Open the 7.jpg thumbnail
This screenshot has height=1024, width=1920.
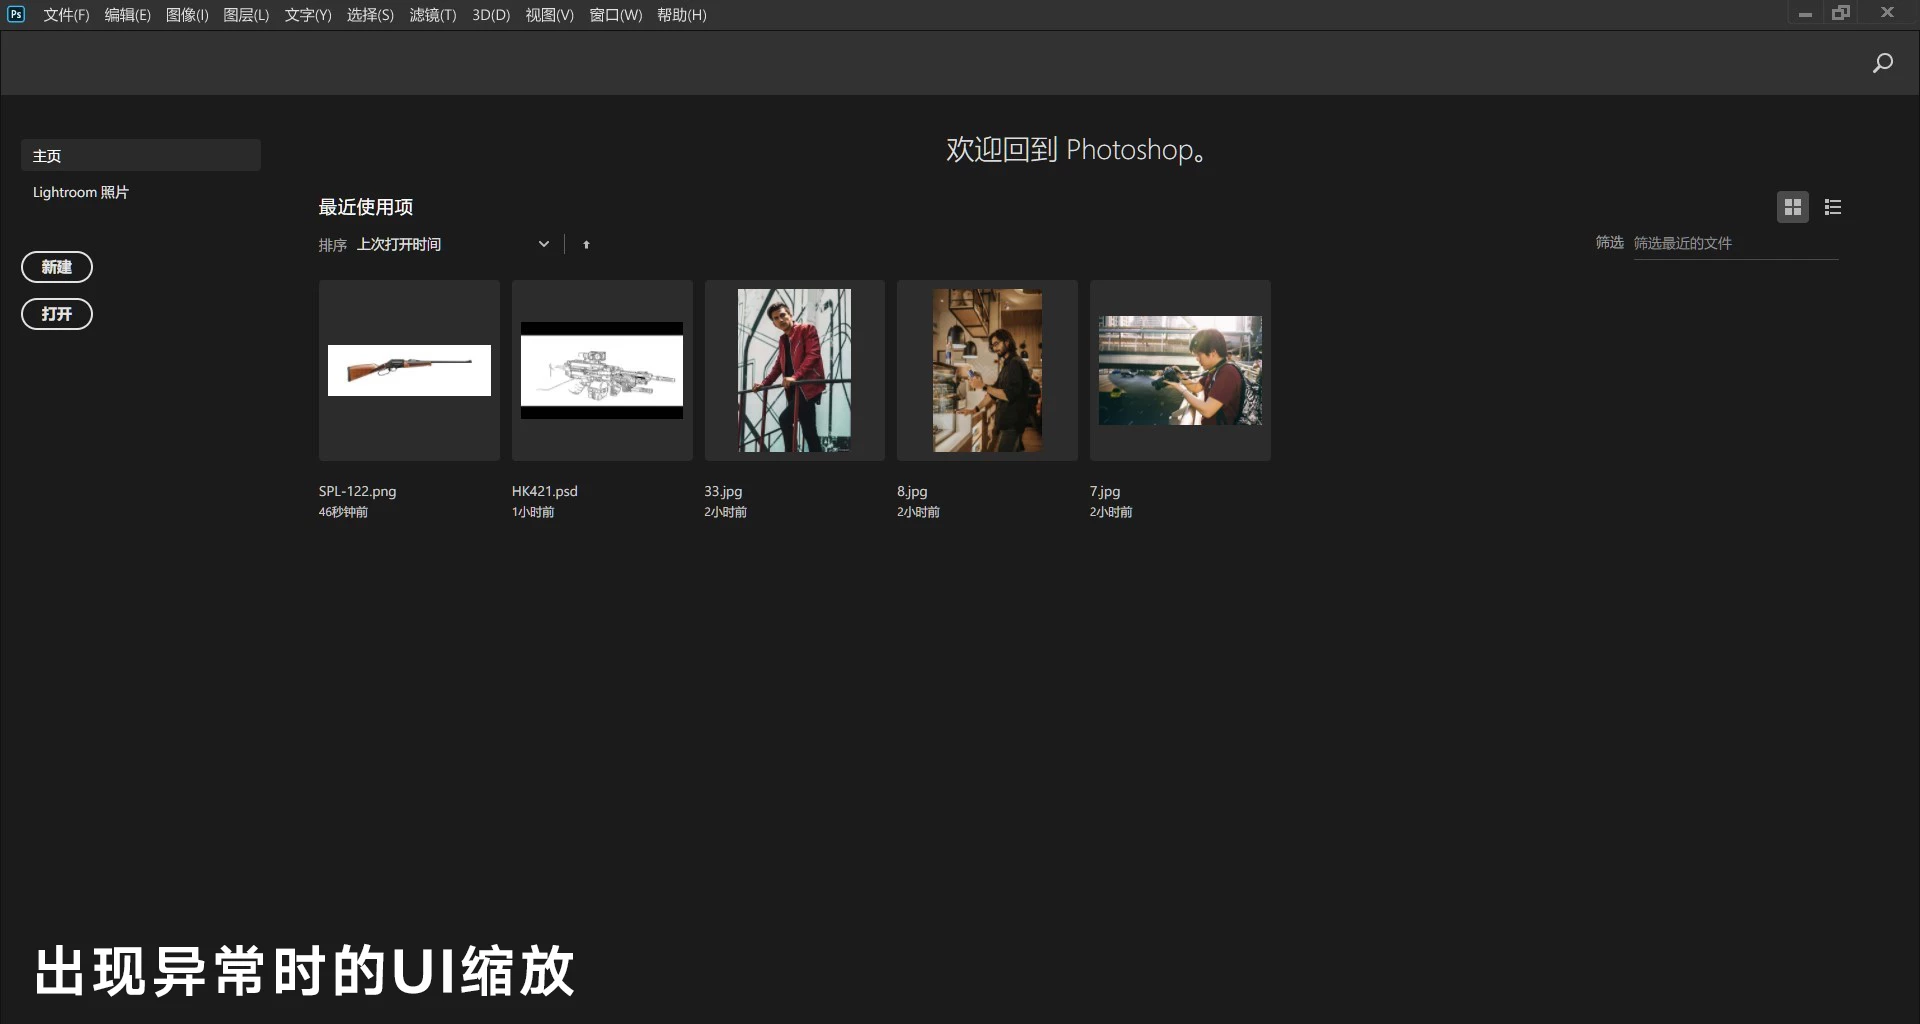[1180, 370]
